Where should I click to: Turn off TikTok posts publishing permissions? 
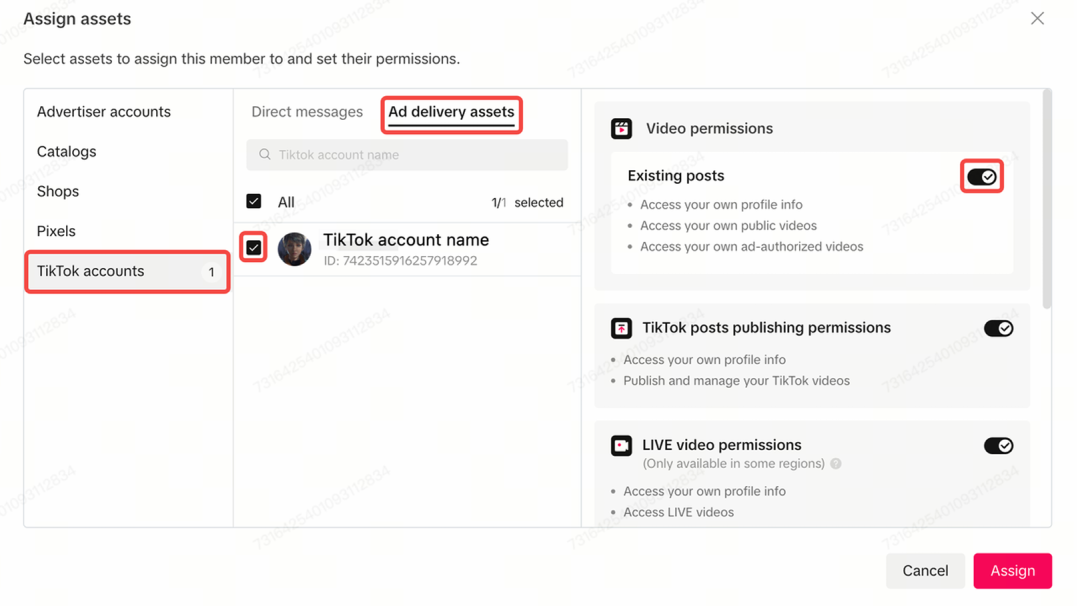pyautogui.click(x=998, y=328)
